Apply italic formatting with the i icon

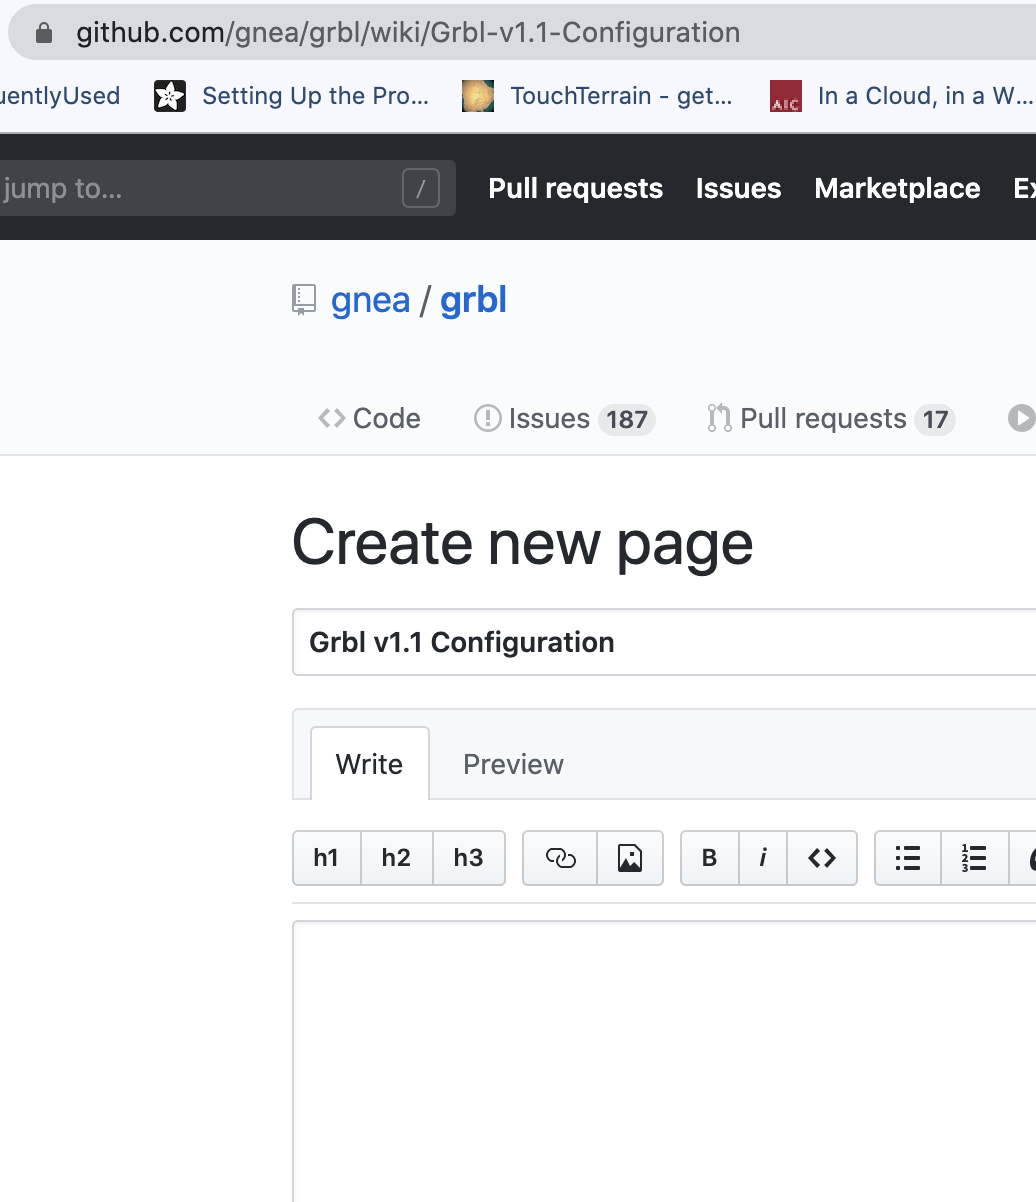pyautogui.click(x=763, y=858)
